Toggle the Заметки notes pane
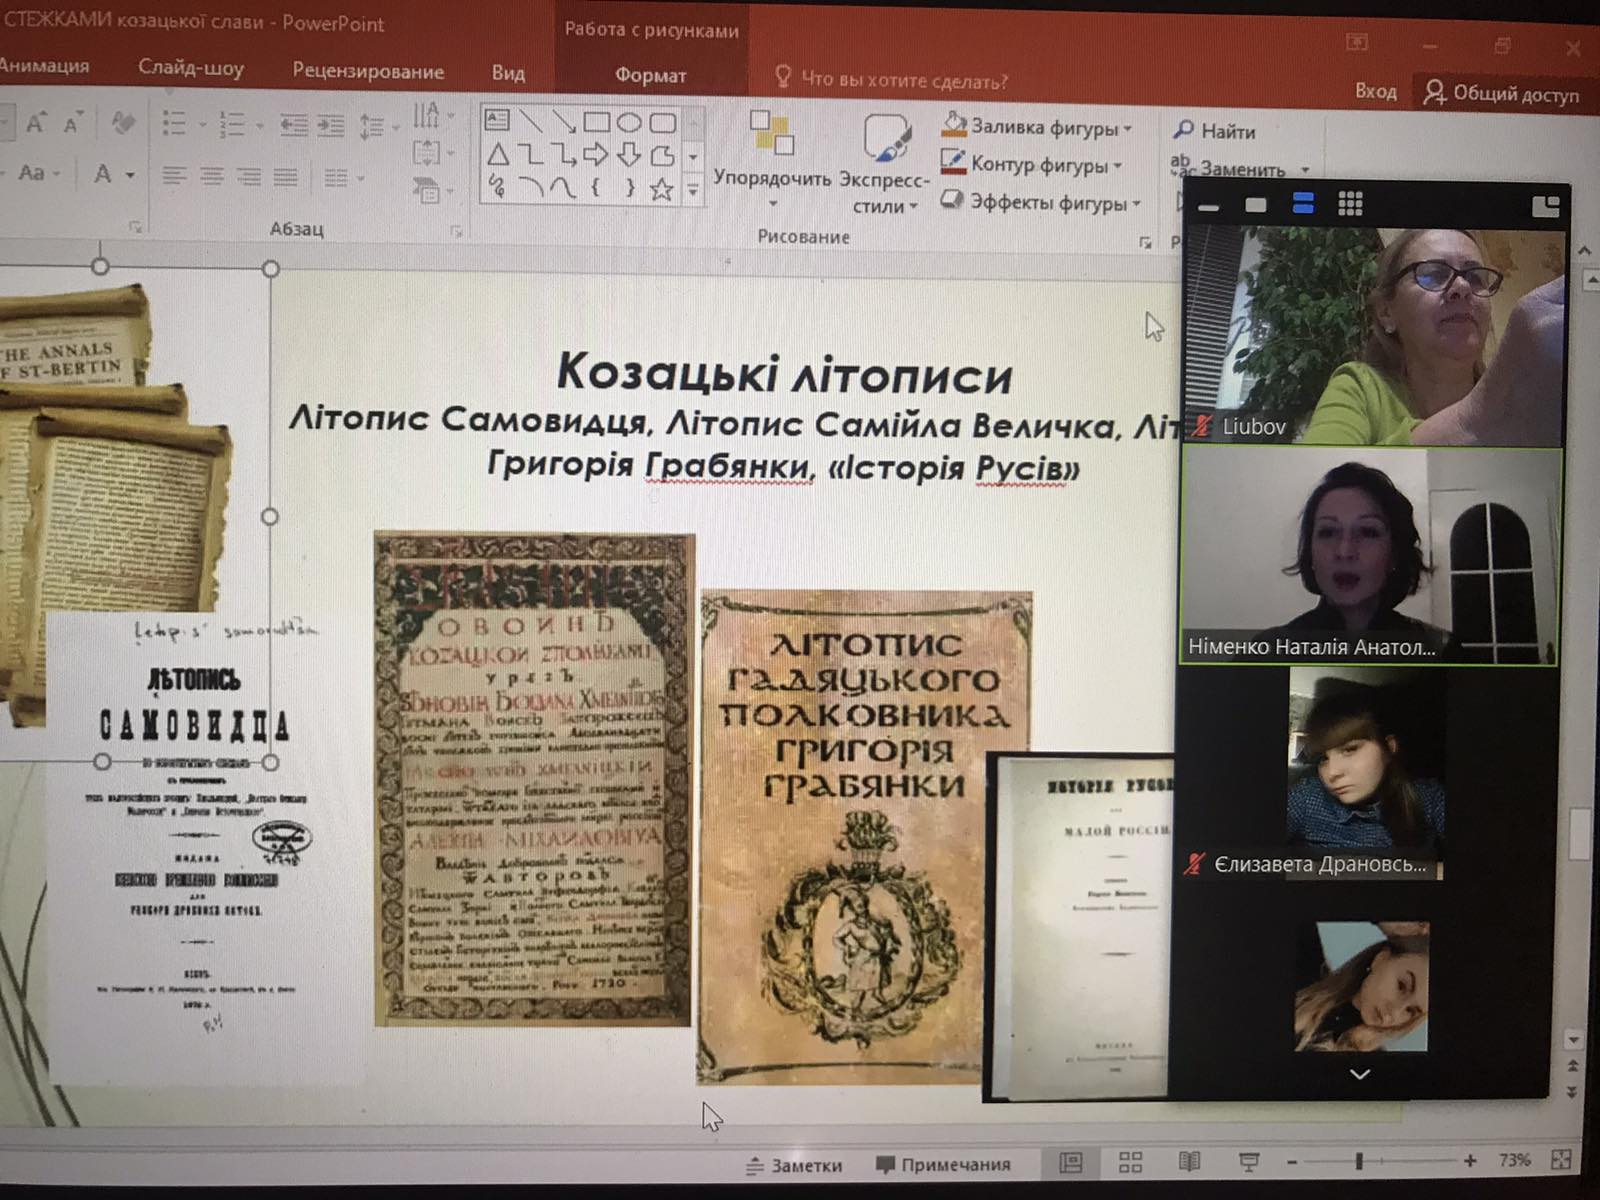The width and height of the screenshot is (1600, 1200). [795, 1165]
